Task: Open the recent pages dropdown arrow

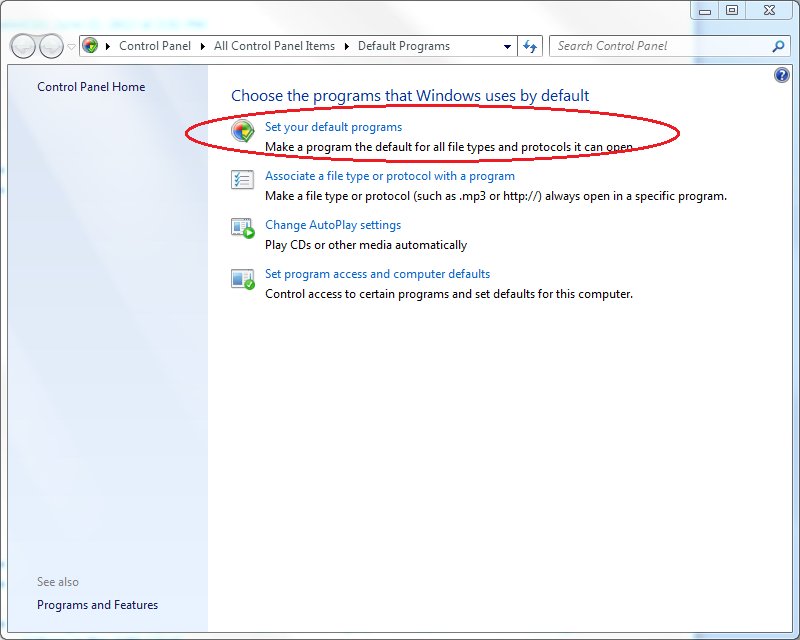Action: pyautogui.click(x=71, y=46)
